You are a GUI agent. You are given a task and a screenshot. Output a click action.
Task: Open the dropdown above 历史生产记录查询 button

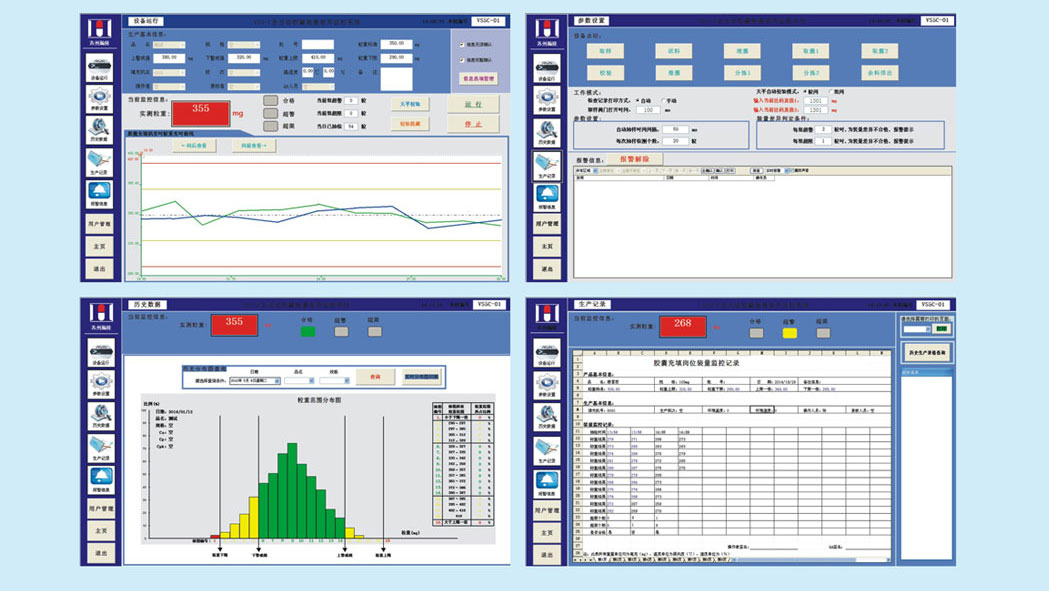pyautogui.click(x=917, y=329)
